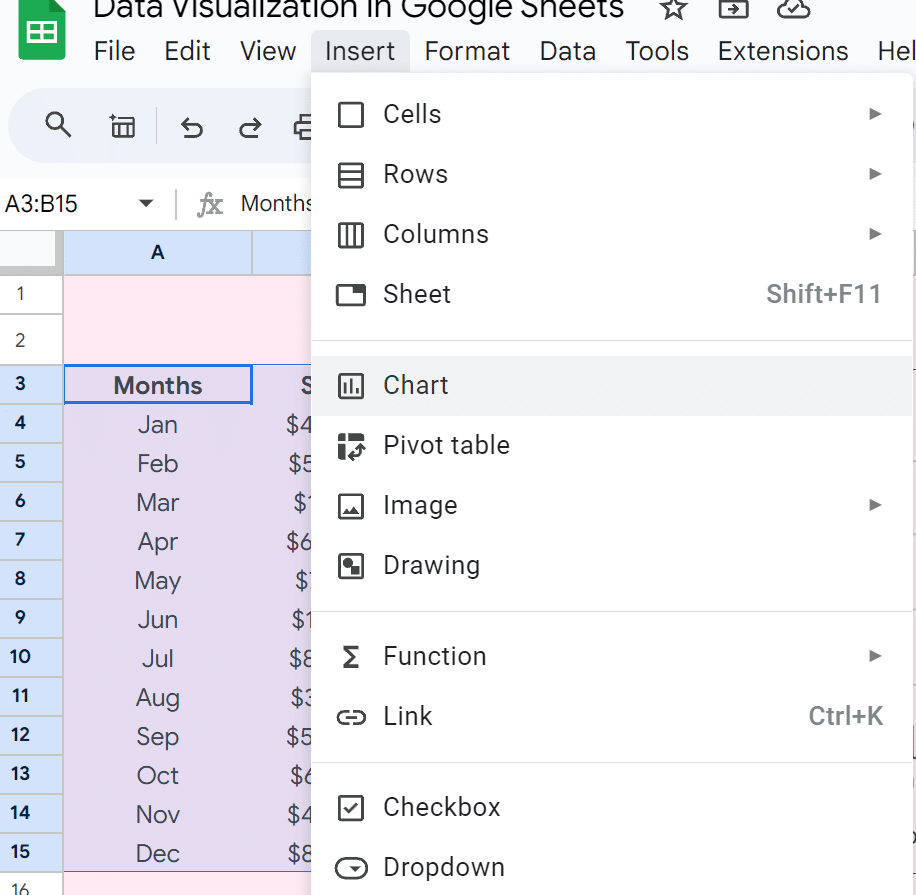Search the menus magnifier icon

point(58,125)
